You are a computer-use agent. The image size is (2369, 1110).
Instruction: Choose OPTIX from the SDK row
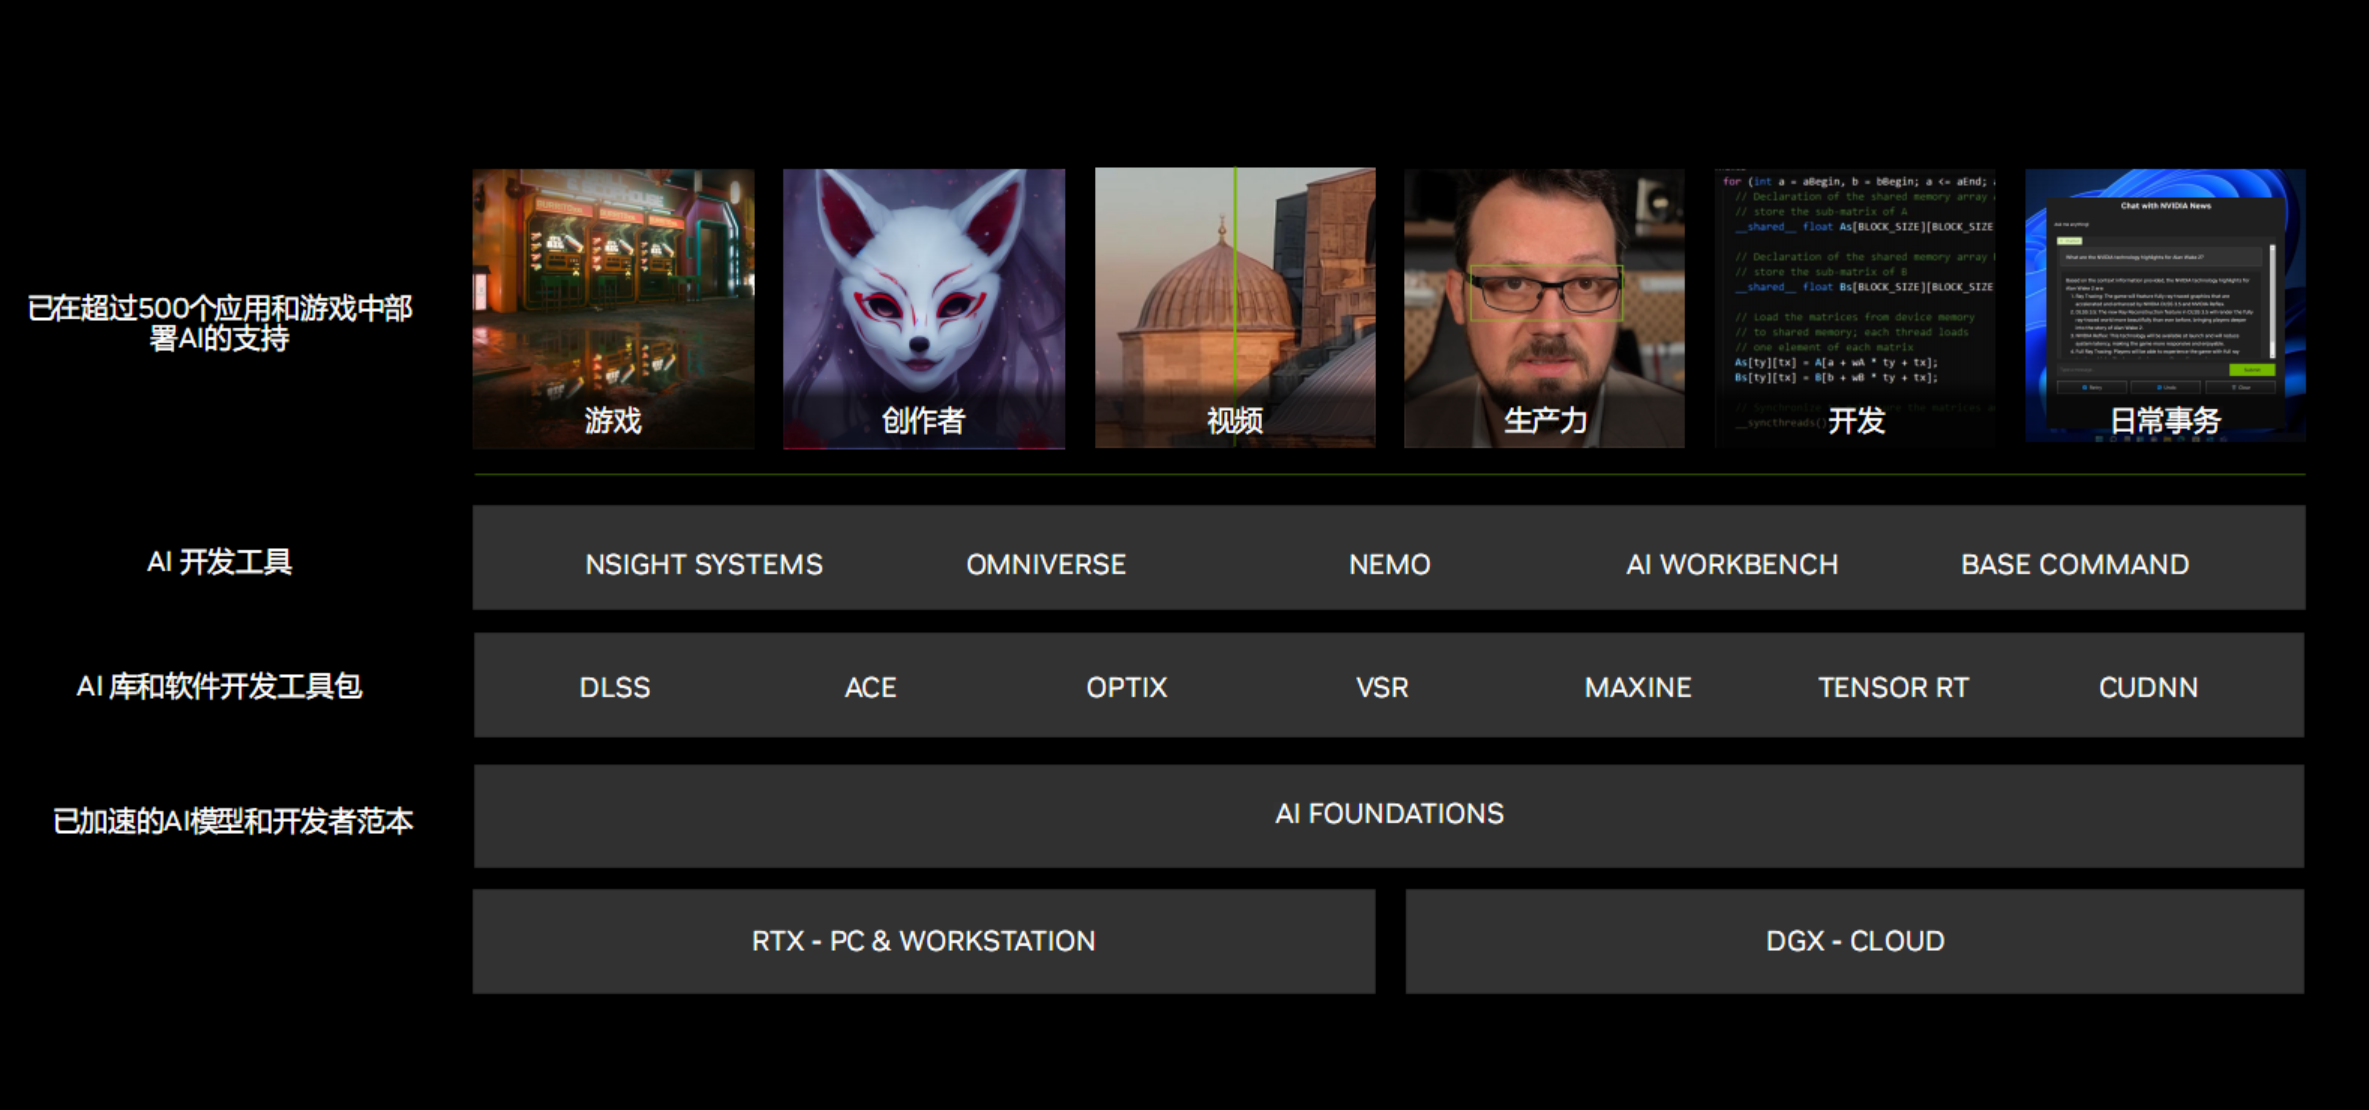click(x=1126, y=687)
